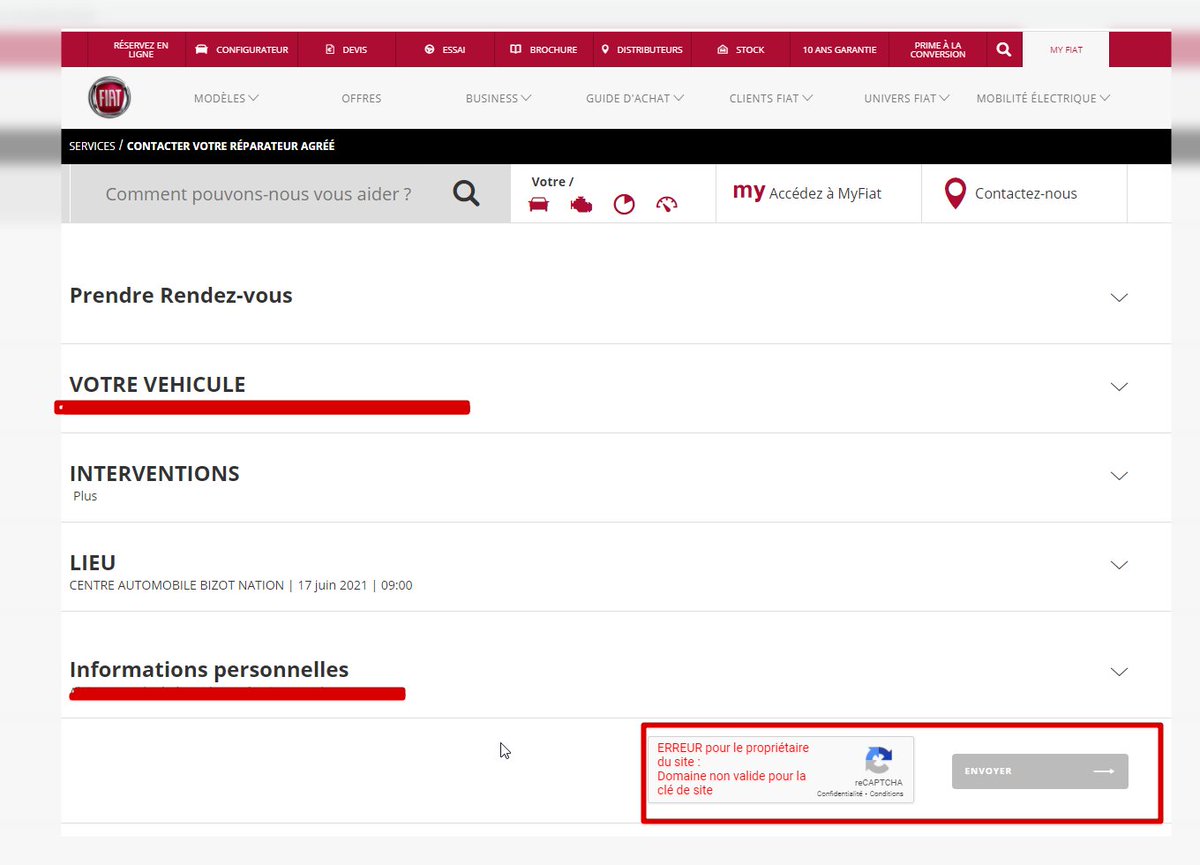The height and width of the screenshot is (865, 1200).
Task: Click the LIEU heading
Action: coord(93,562)
